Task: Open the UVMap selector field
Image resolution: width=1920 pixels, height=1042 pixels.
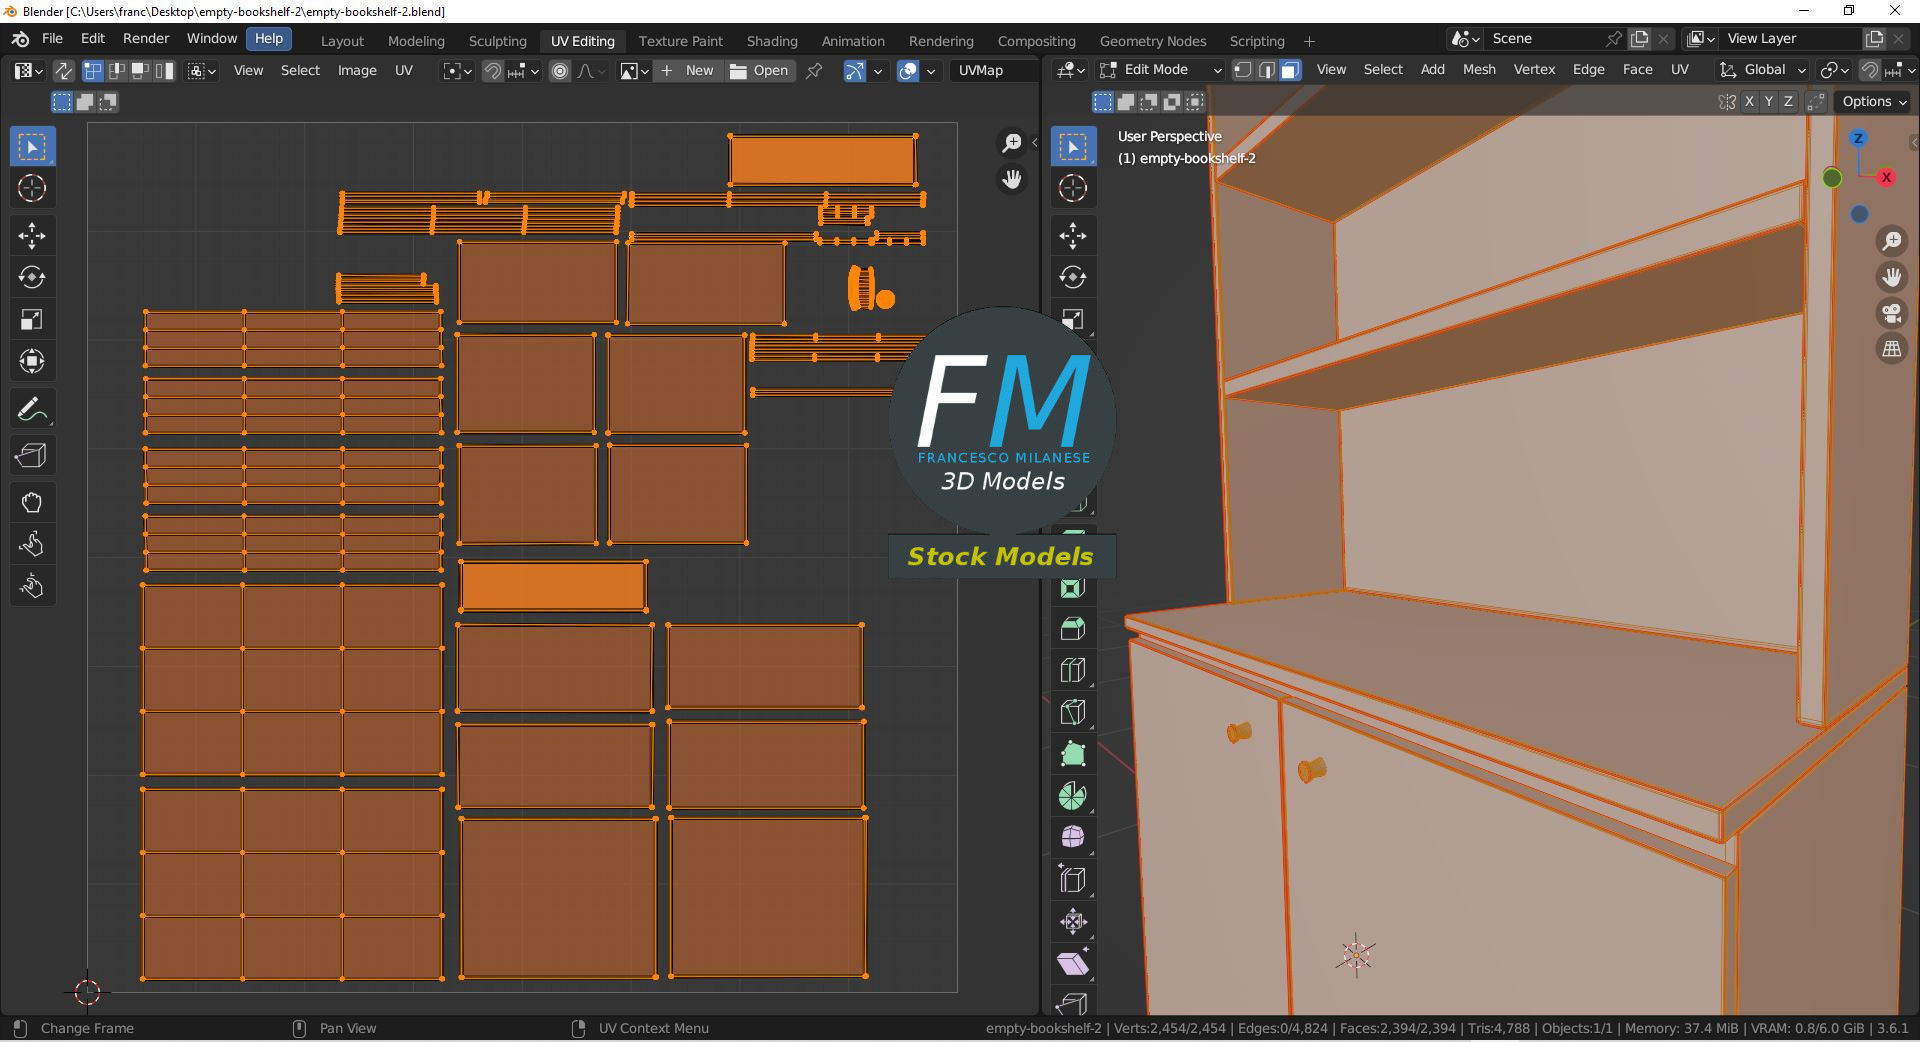Action: (x=992, y=71)
